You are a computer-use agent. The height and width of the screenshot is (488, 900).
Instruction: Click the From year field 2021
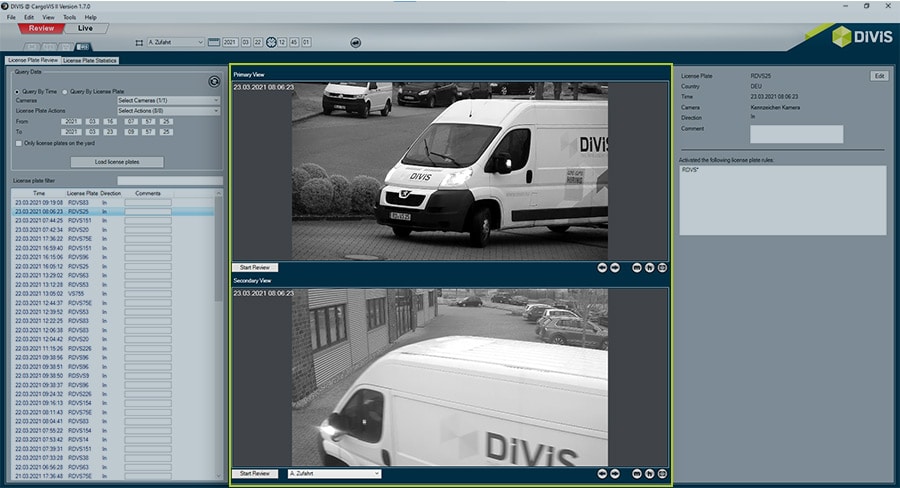pyautogui.click(x=71, y=121)
